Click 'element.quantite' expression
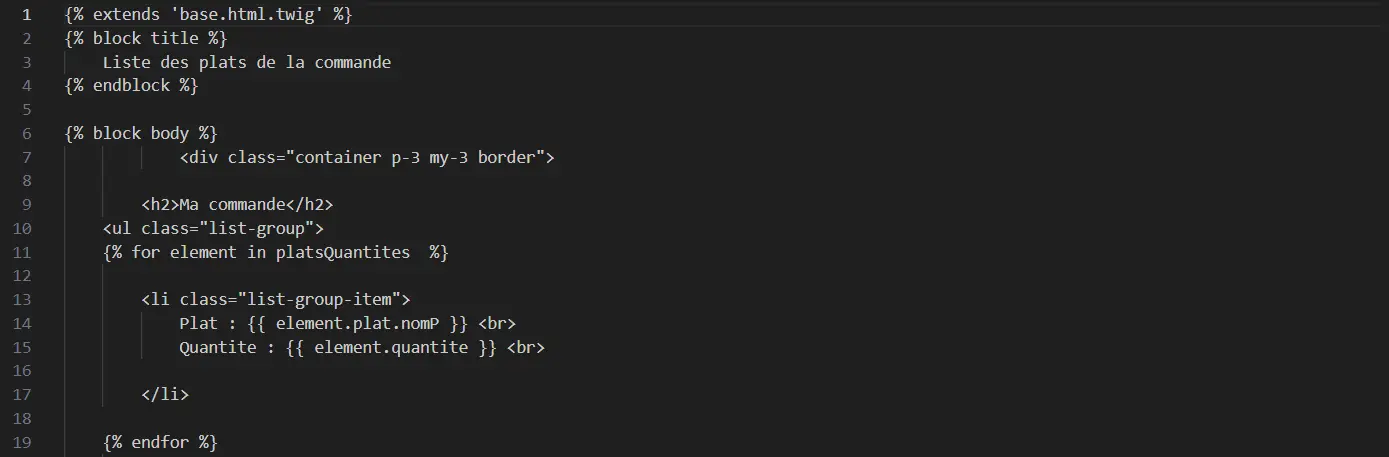1389x457 pixels. point(390,347)
